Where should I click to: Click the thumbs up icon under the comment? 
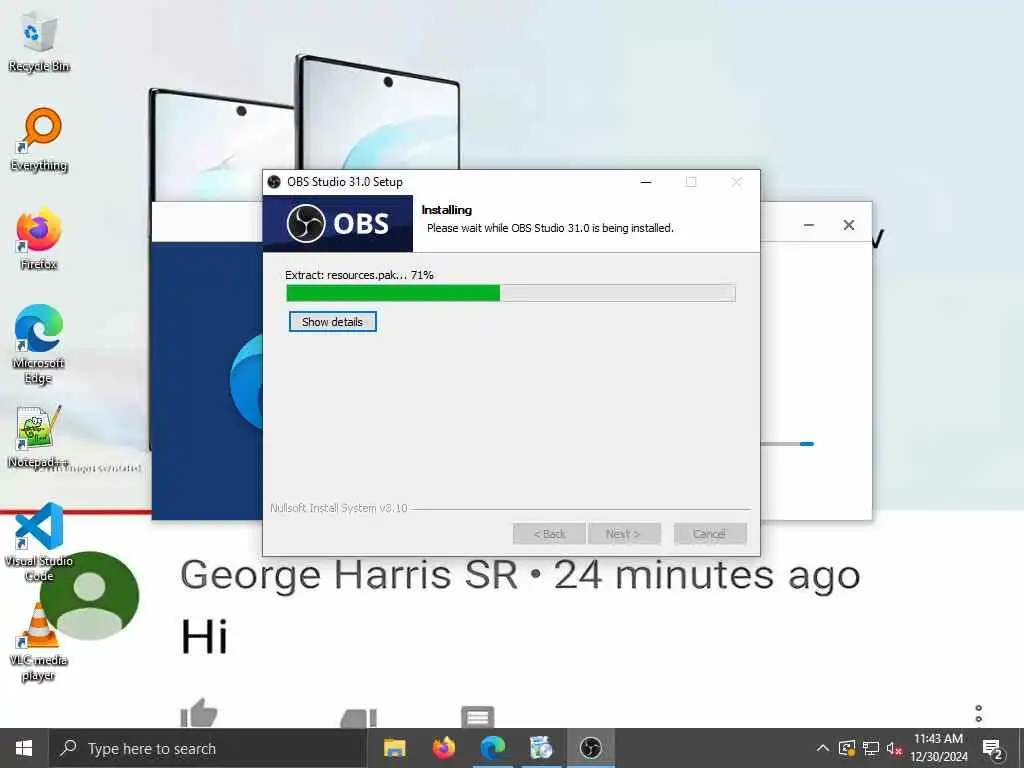pyautogui.click(x=199, y=713)
